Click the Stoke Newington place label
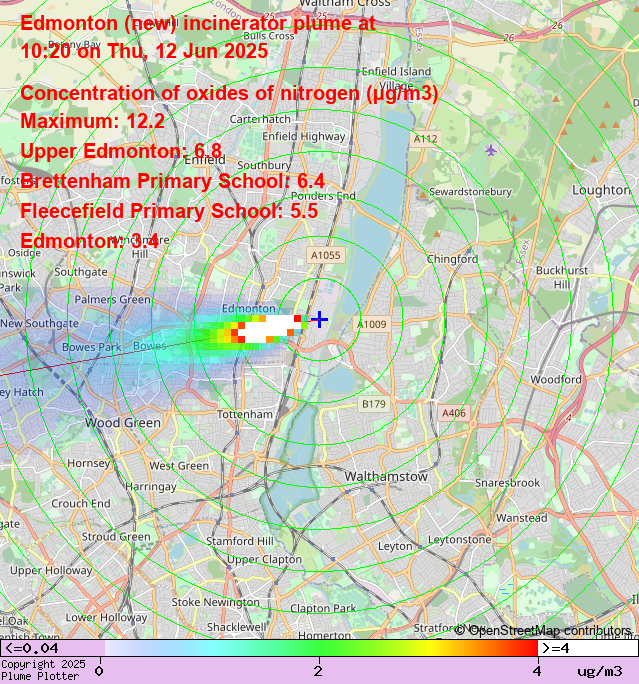639x684 pixels. coord(215,602)
